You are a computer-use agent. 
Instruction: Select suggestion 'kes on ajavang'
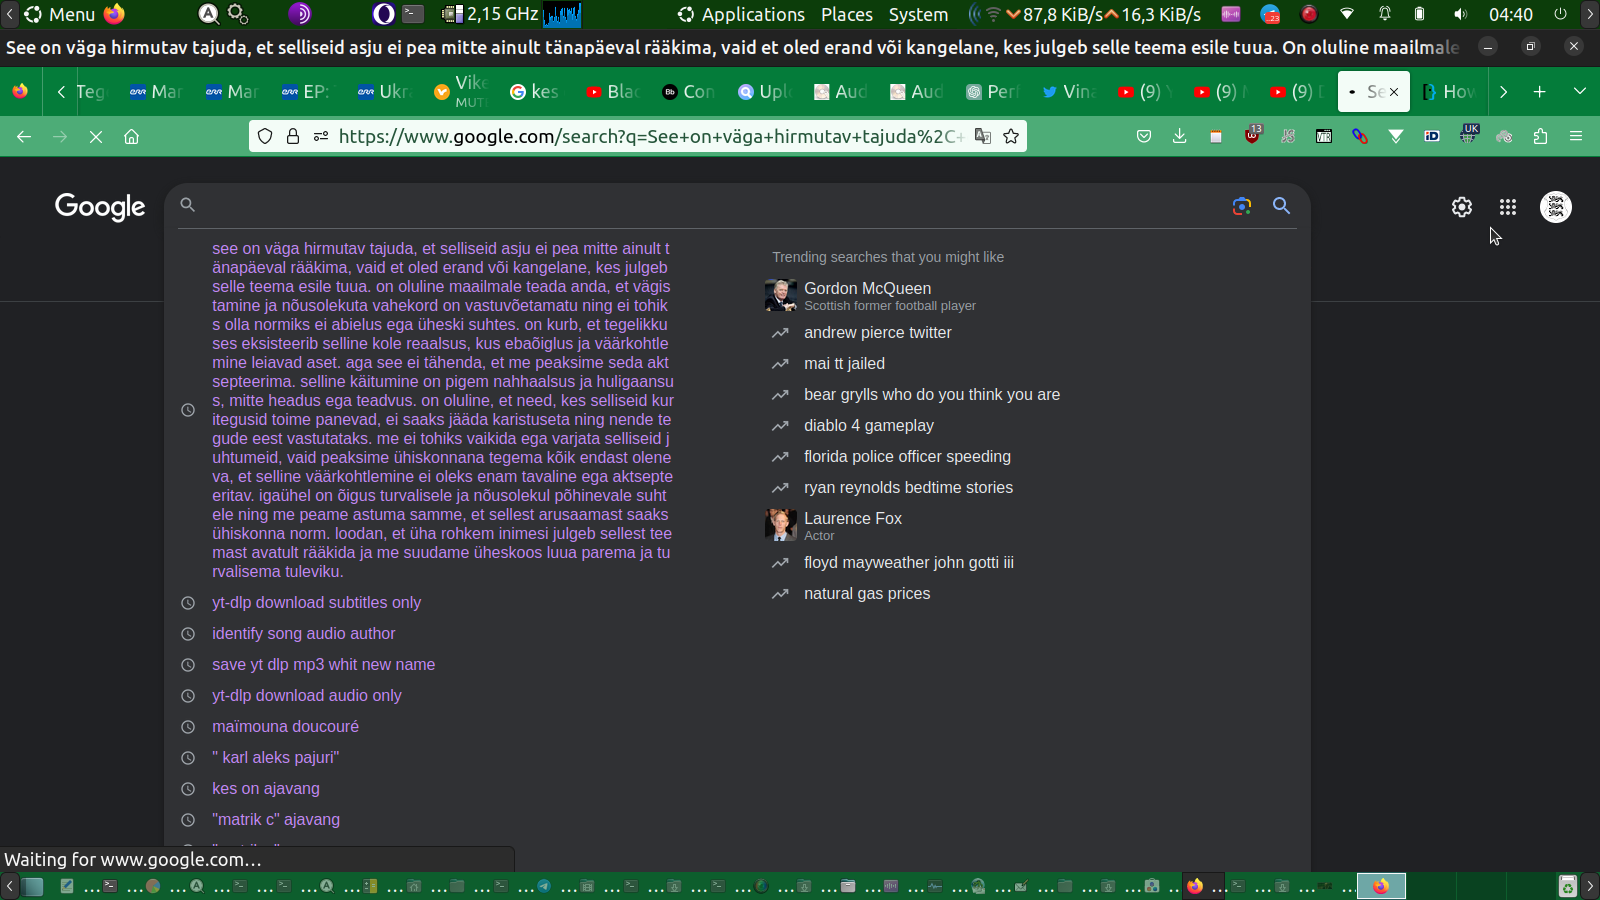[265, 789]
